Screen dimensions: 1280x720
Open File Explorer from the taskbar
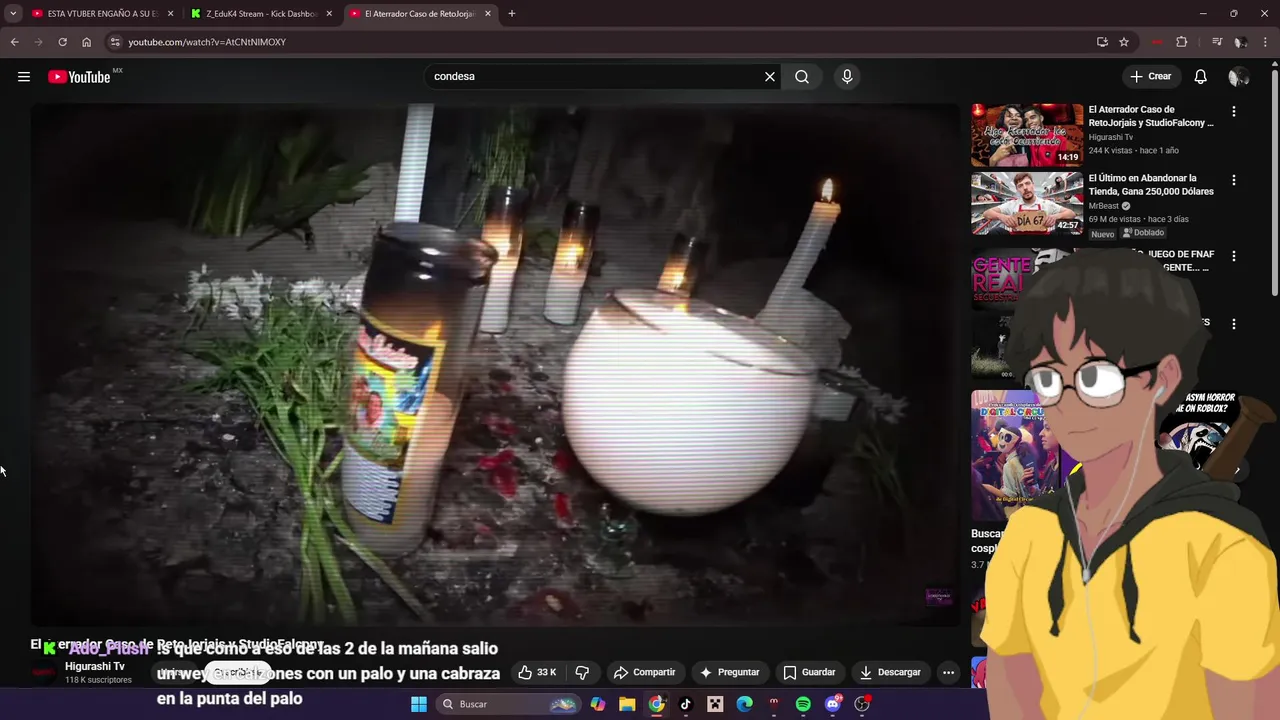pos(627,704)
